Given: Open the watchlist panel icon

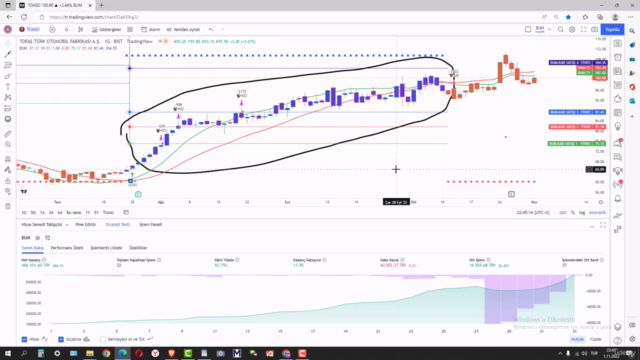Looking at the screenshot, I should click(x=618, y=44).
